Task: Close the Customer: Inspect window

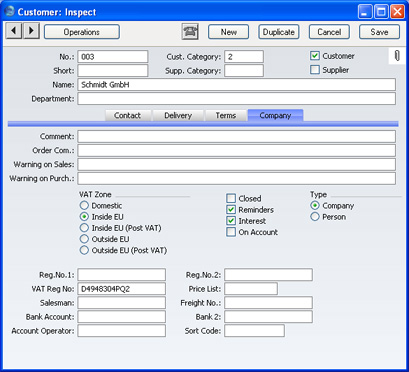Action: click(397, 12)
